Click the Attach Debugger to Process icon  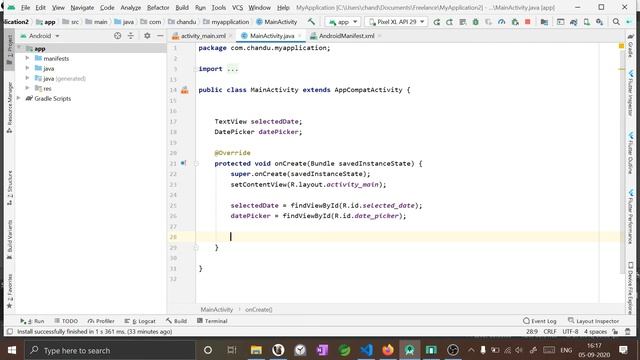point(515,22)
